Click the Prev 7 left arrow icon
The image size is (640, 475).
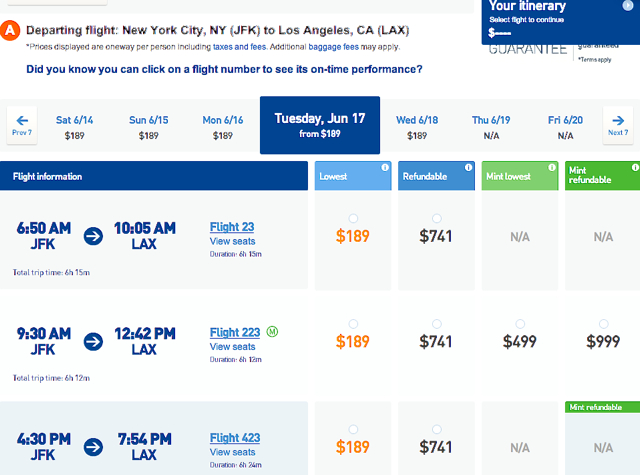(x=22, y=120)
